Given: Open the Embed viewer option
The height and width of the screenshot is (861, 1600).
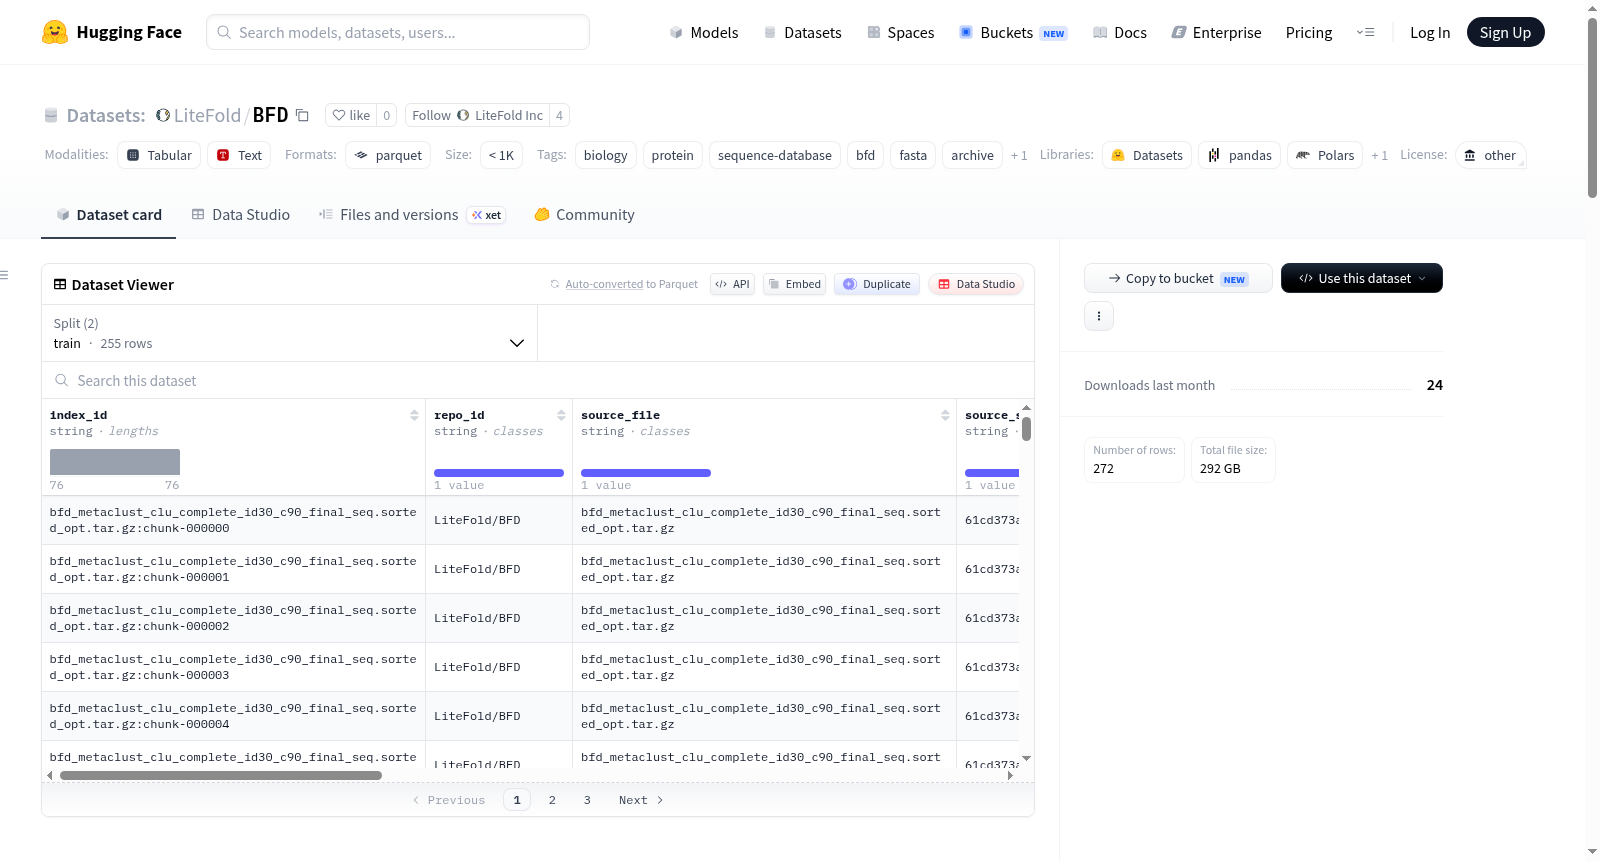Looking at the screenshot, I should pos(794,284).
